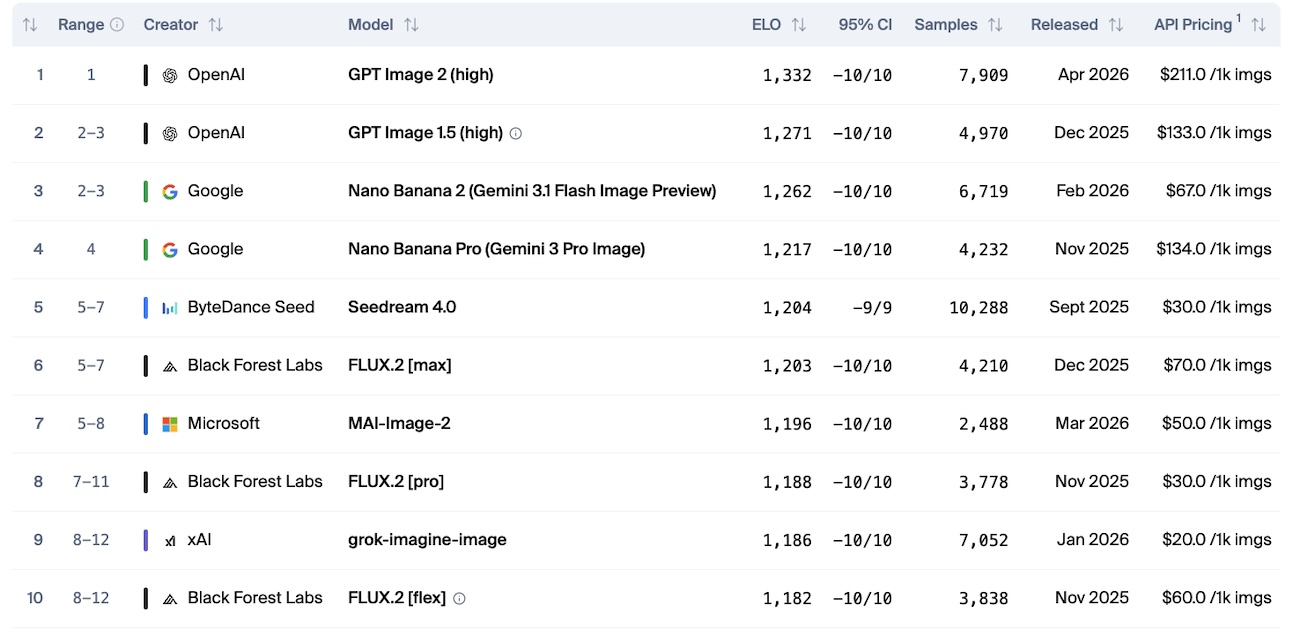The image size is (1300, 643).
Task: Sort by the Creator column
Action: tap(215, 25)
